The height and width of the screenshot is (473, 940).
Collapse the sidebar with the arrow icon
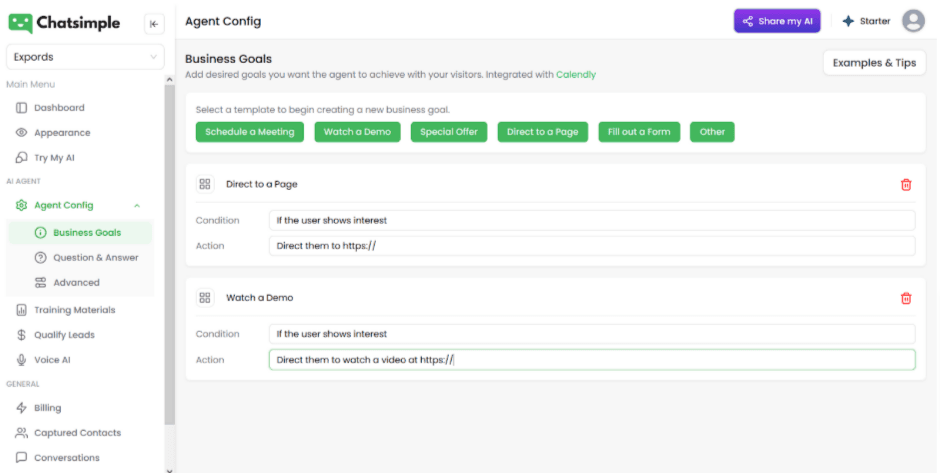(x=154, y=24)
